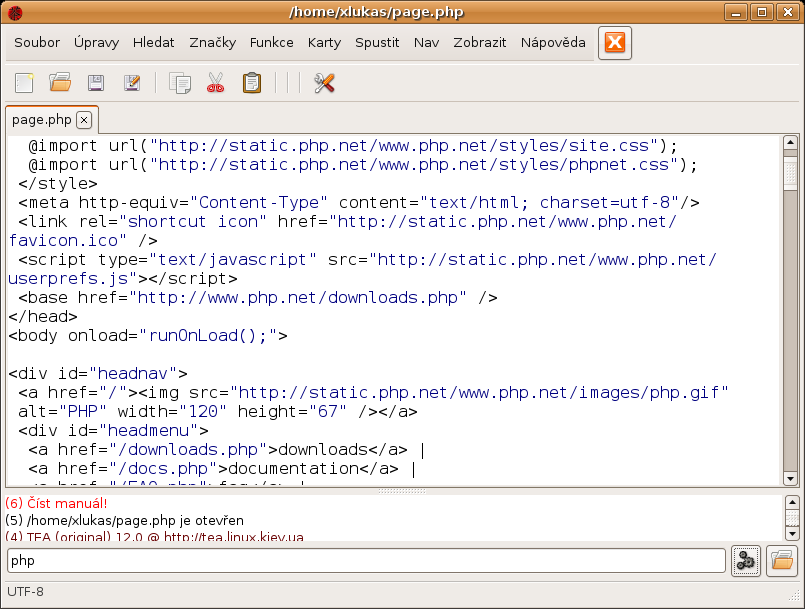Click the "Content-Type" attribute value
This screenshot has height=609, width=805.
click(258, 203)
